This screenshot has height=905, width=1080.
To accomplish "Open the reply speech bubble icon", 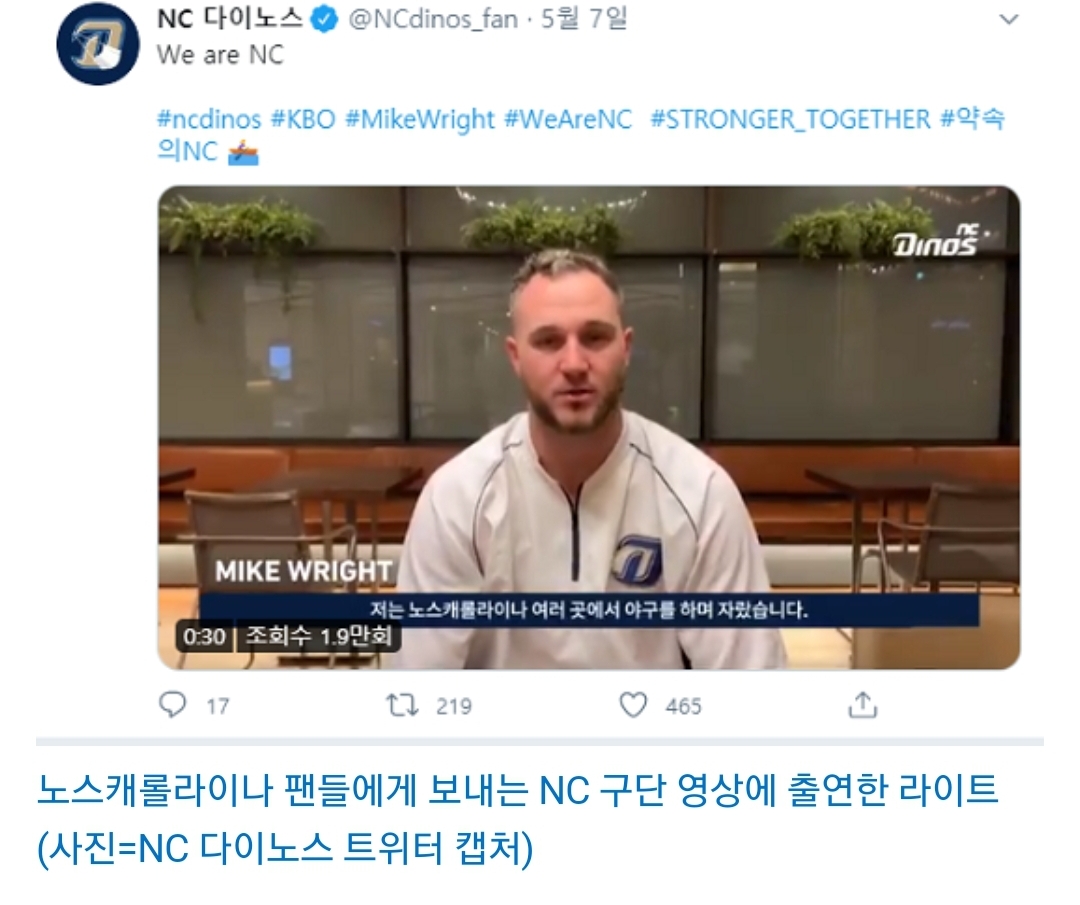I will [x=172, y=705].
